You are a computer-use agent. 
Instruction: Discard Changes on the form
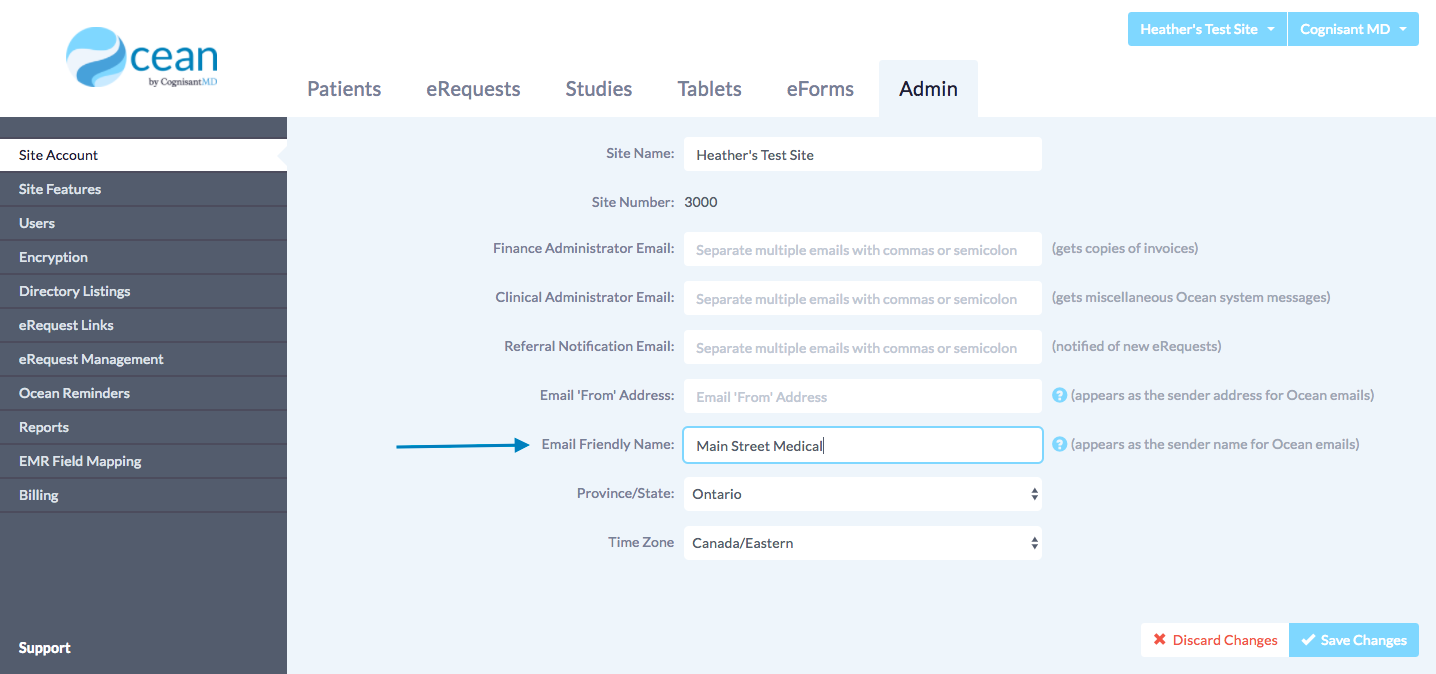pyautogui.click(x=1215, y=640)
